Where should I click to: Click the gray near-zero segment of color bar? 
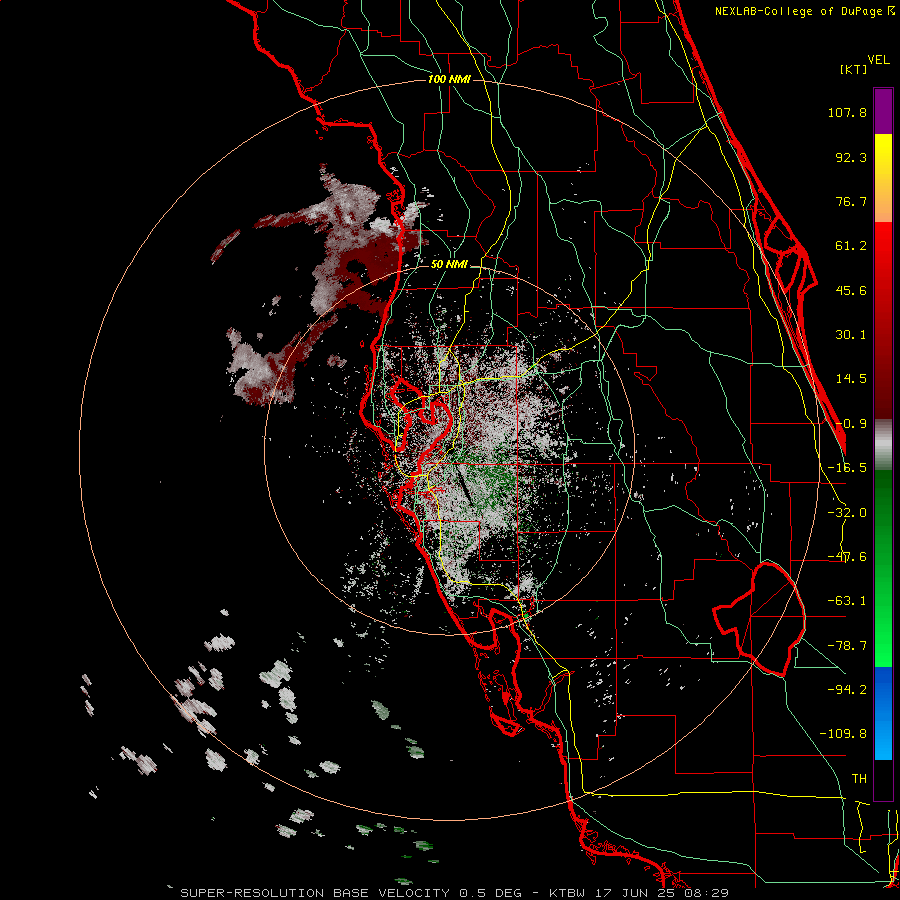(x=883, y=445)
